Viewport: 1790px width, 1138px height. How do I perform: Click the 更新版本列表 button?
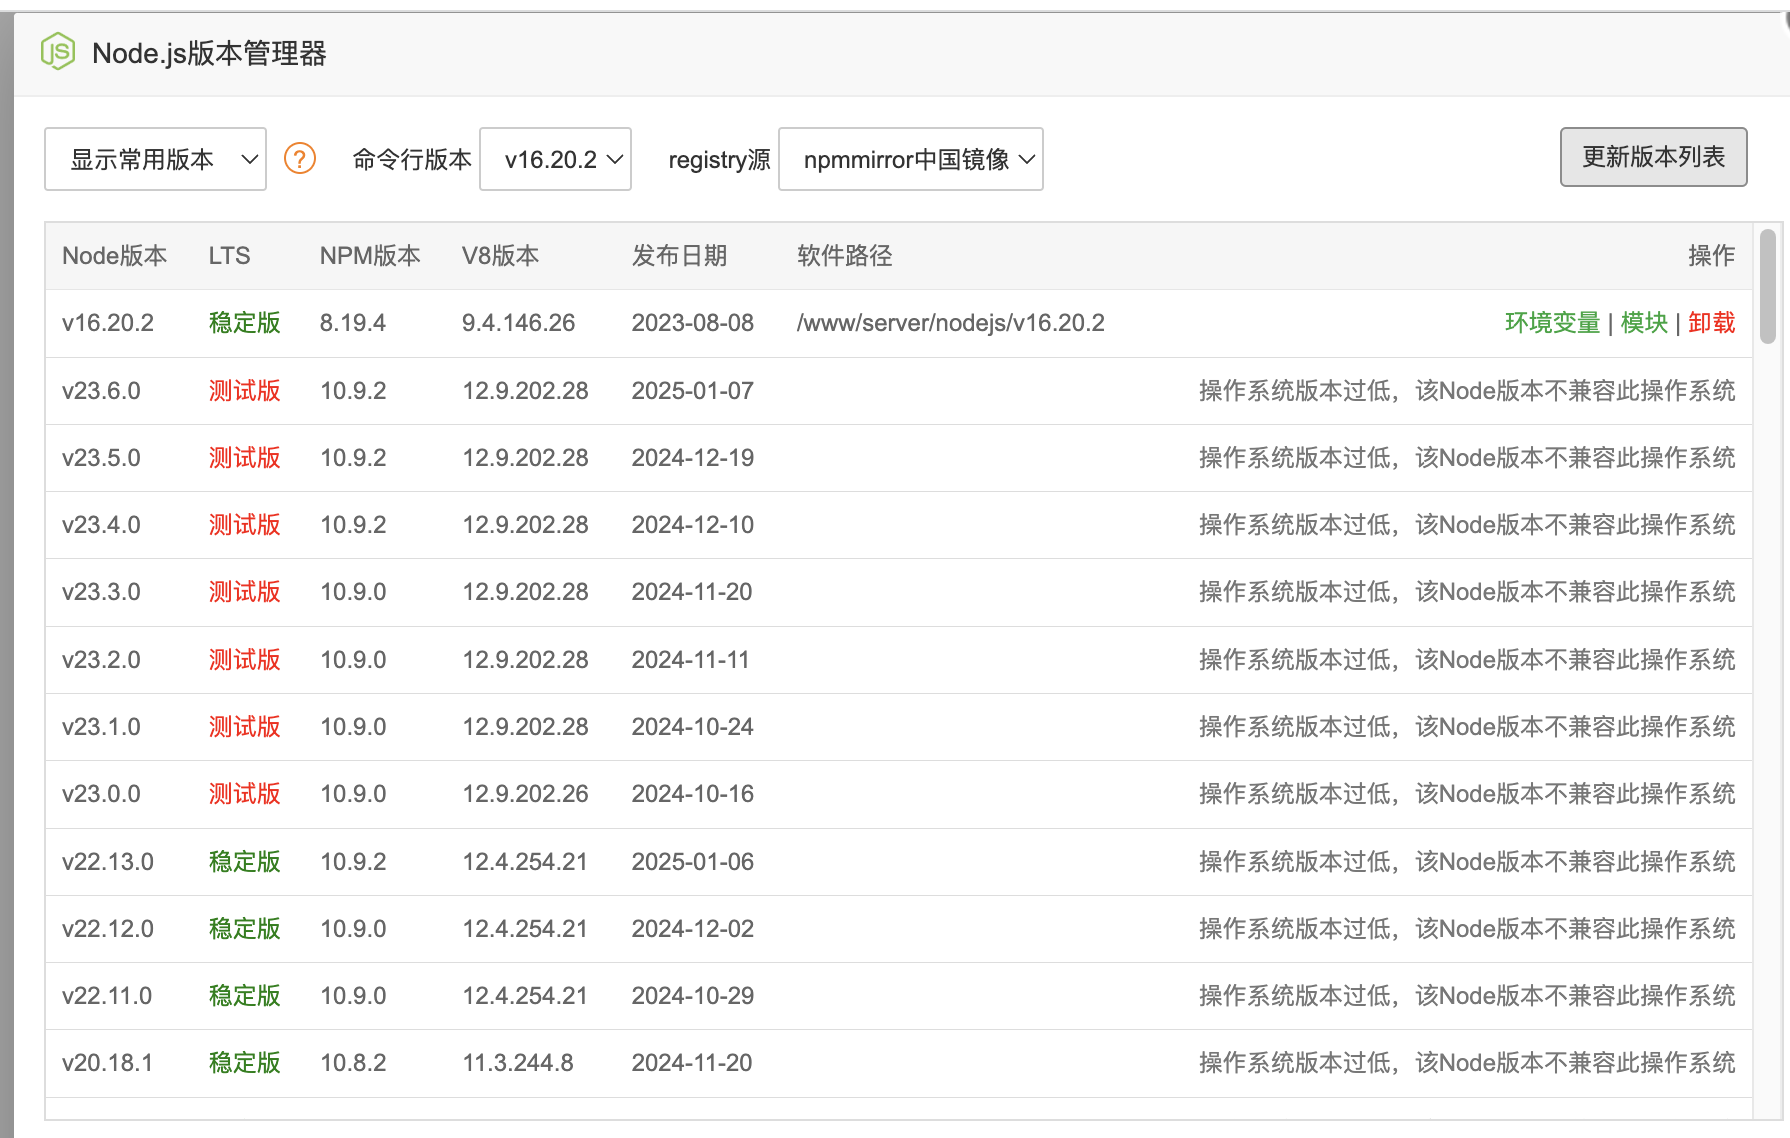1653,157
